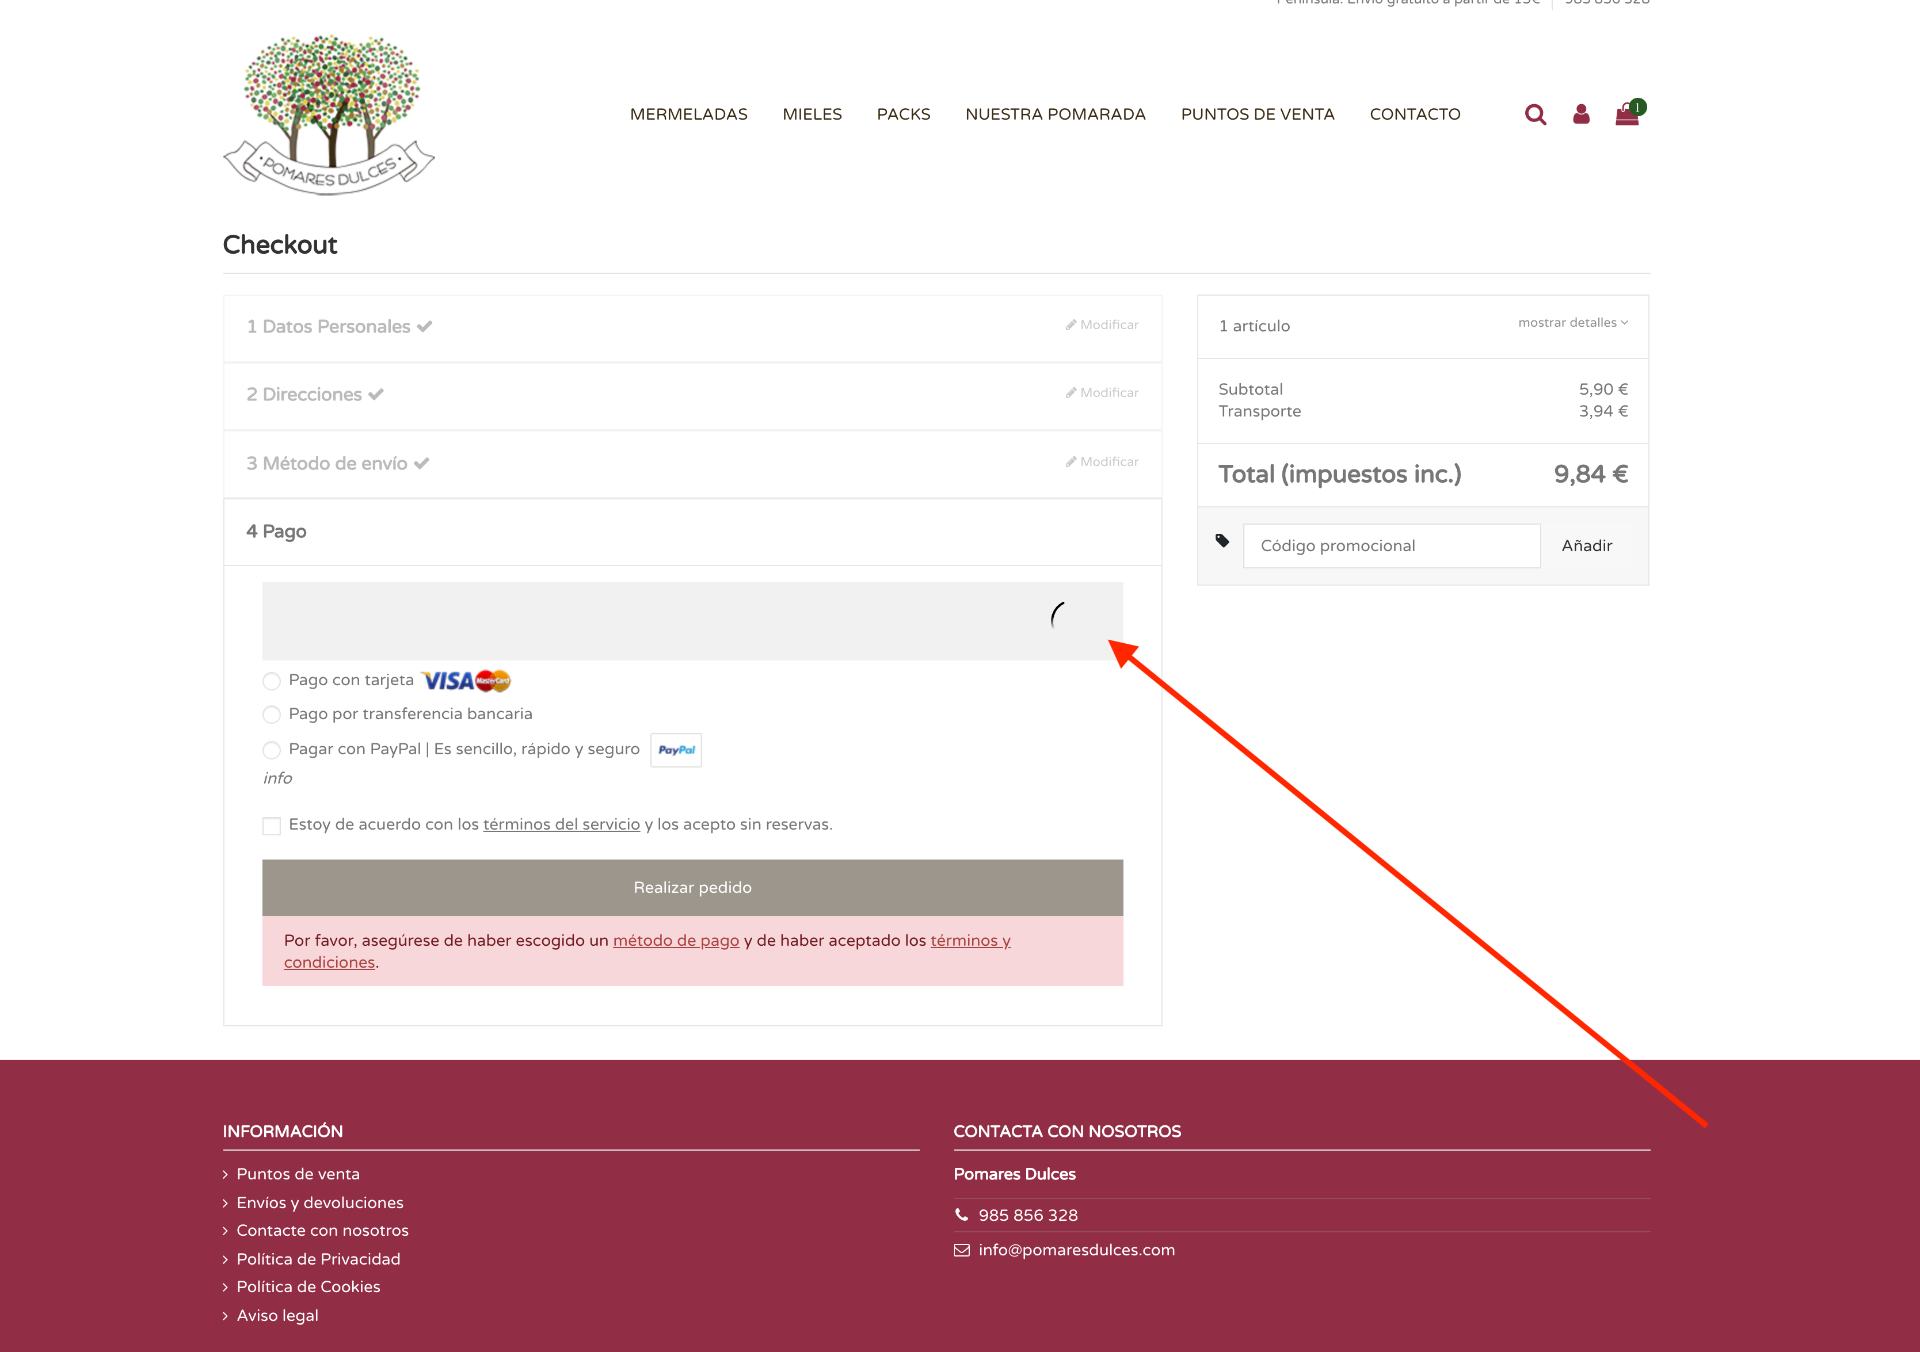The width and height of the screenshot is (1920, 1352).
Task: Open the shopping cart icon
Action: 1627,115
